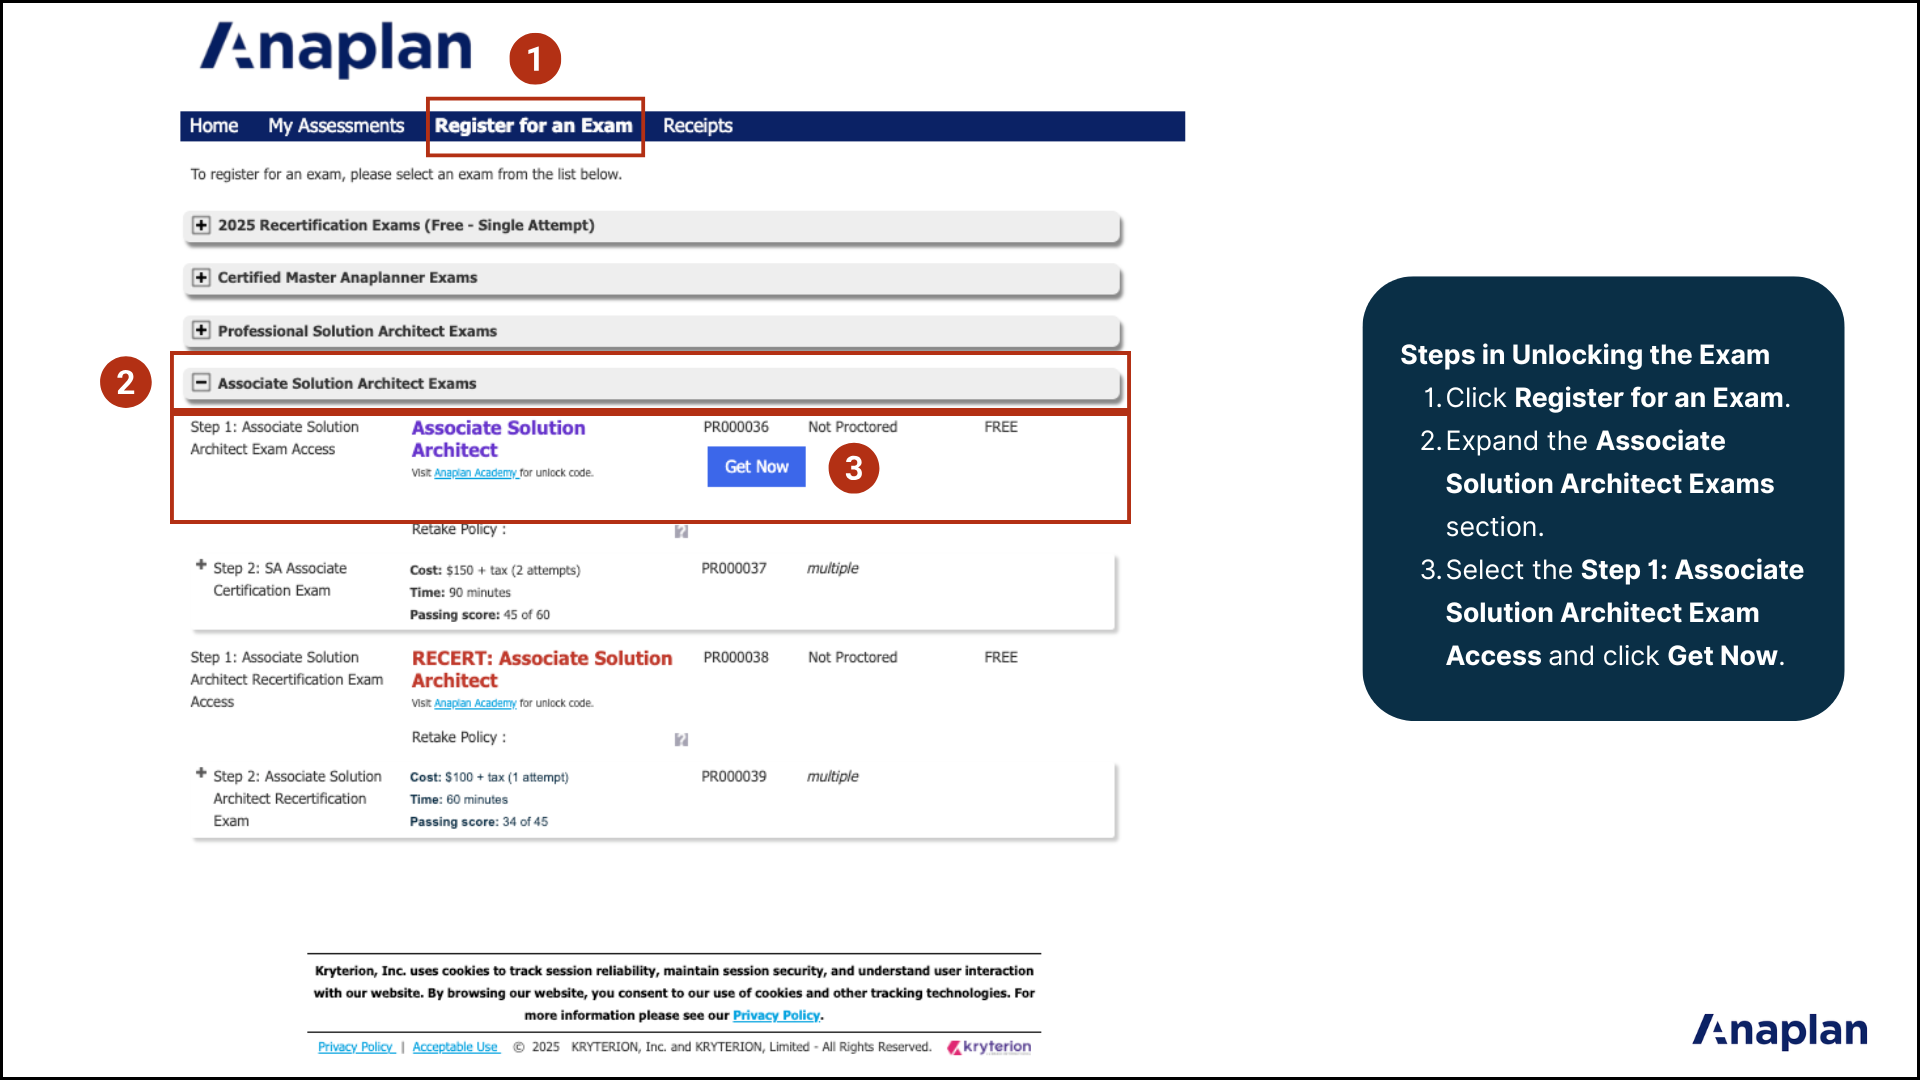
Task: Open Associate Solution Architect exam title
Action: click(498, 439)
